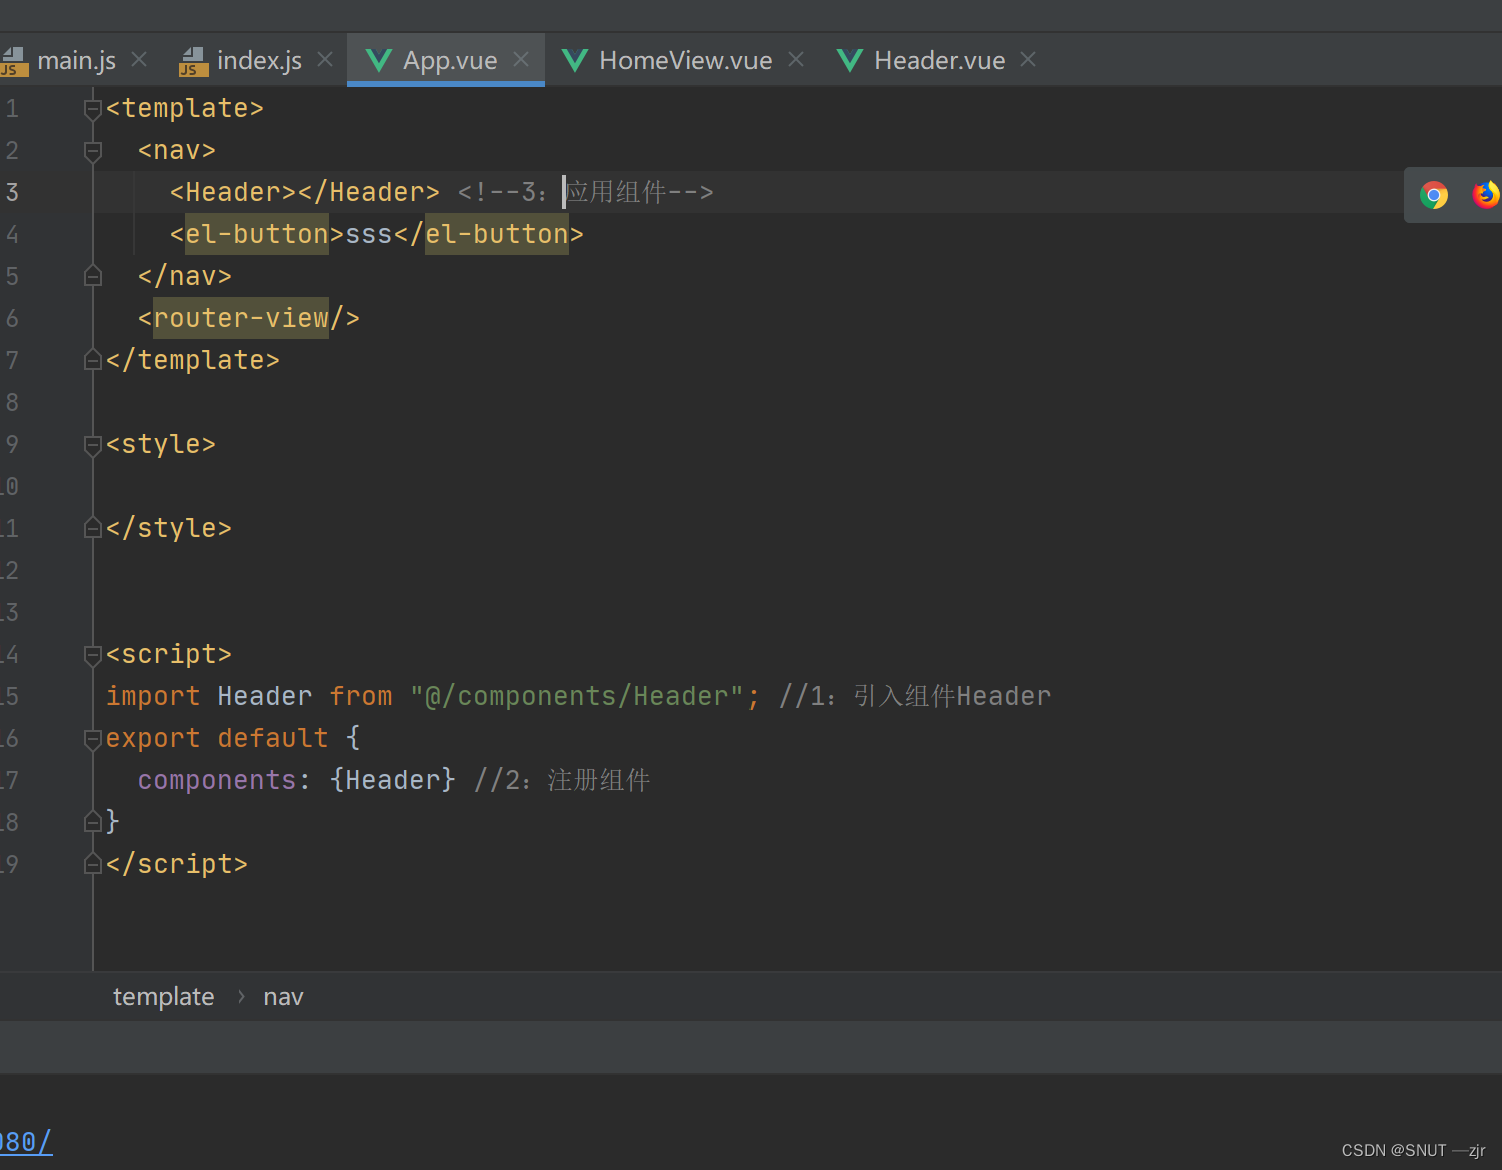Click the 'default' keyword
The height and width of the screenshot is (1170, 1502).
[273, 738]
